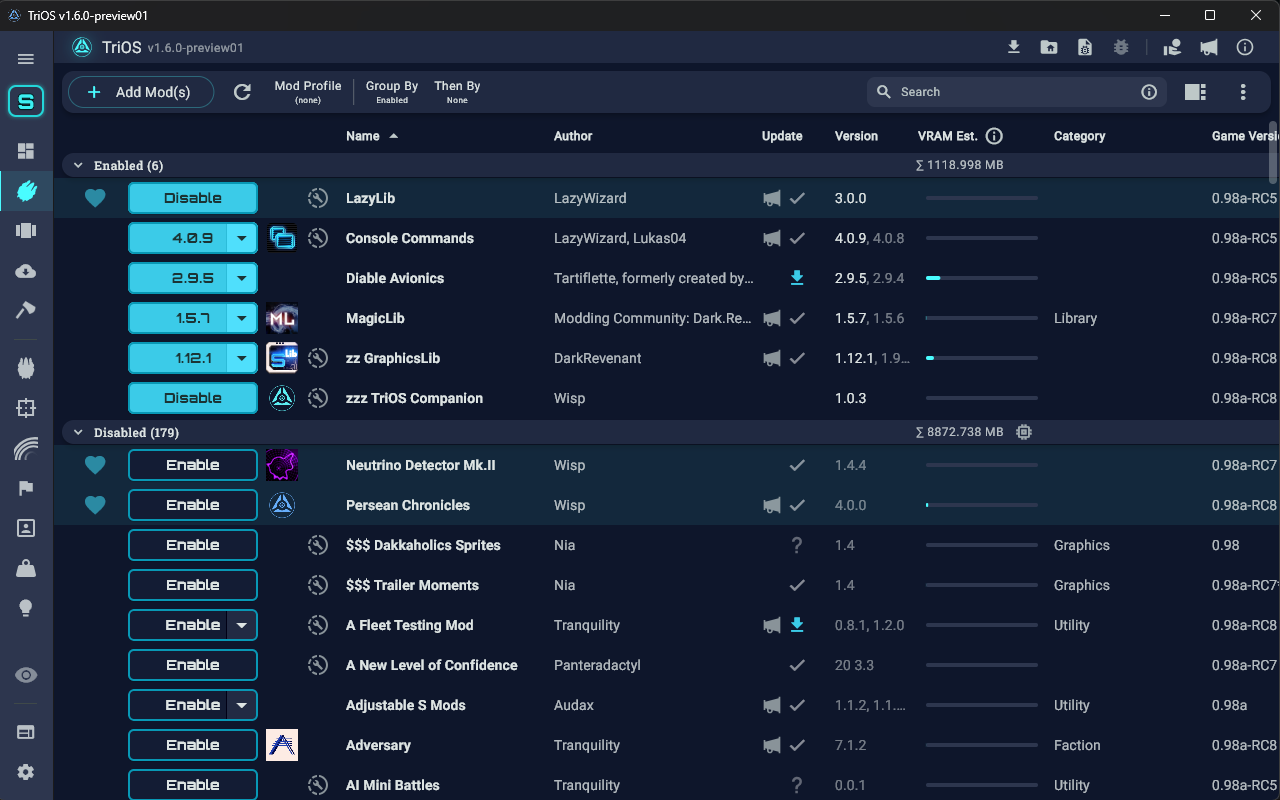
Task: Sort by the Name column header
Action: click(x=363, y=136)
